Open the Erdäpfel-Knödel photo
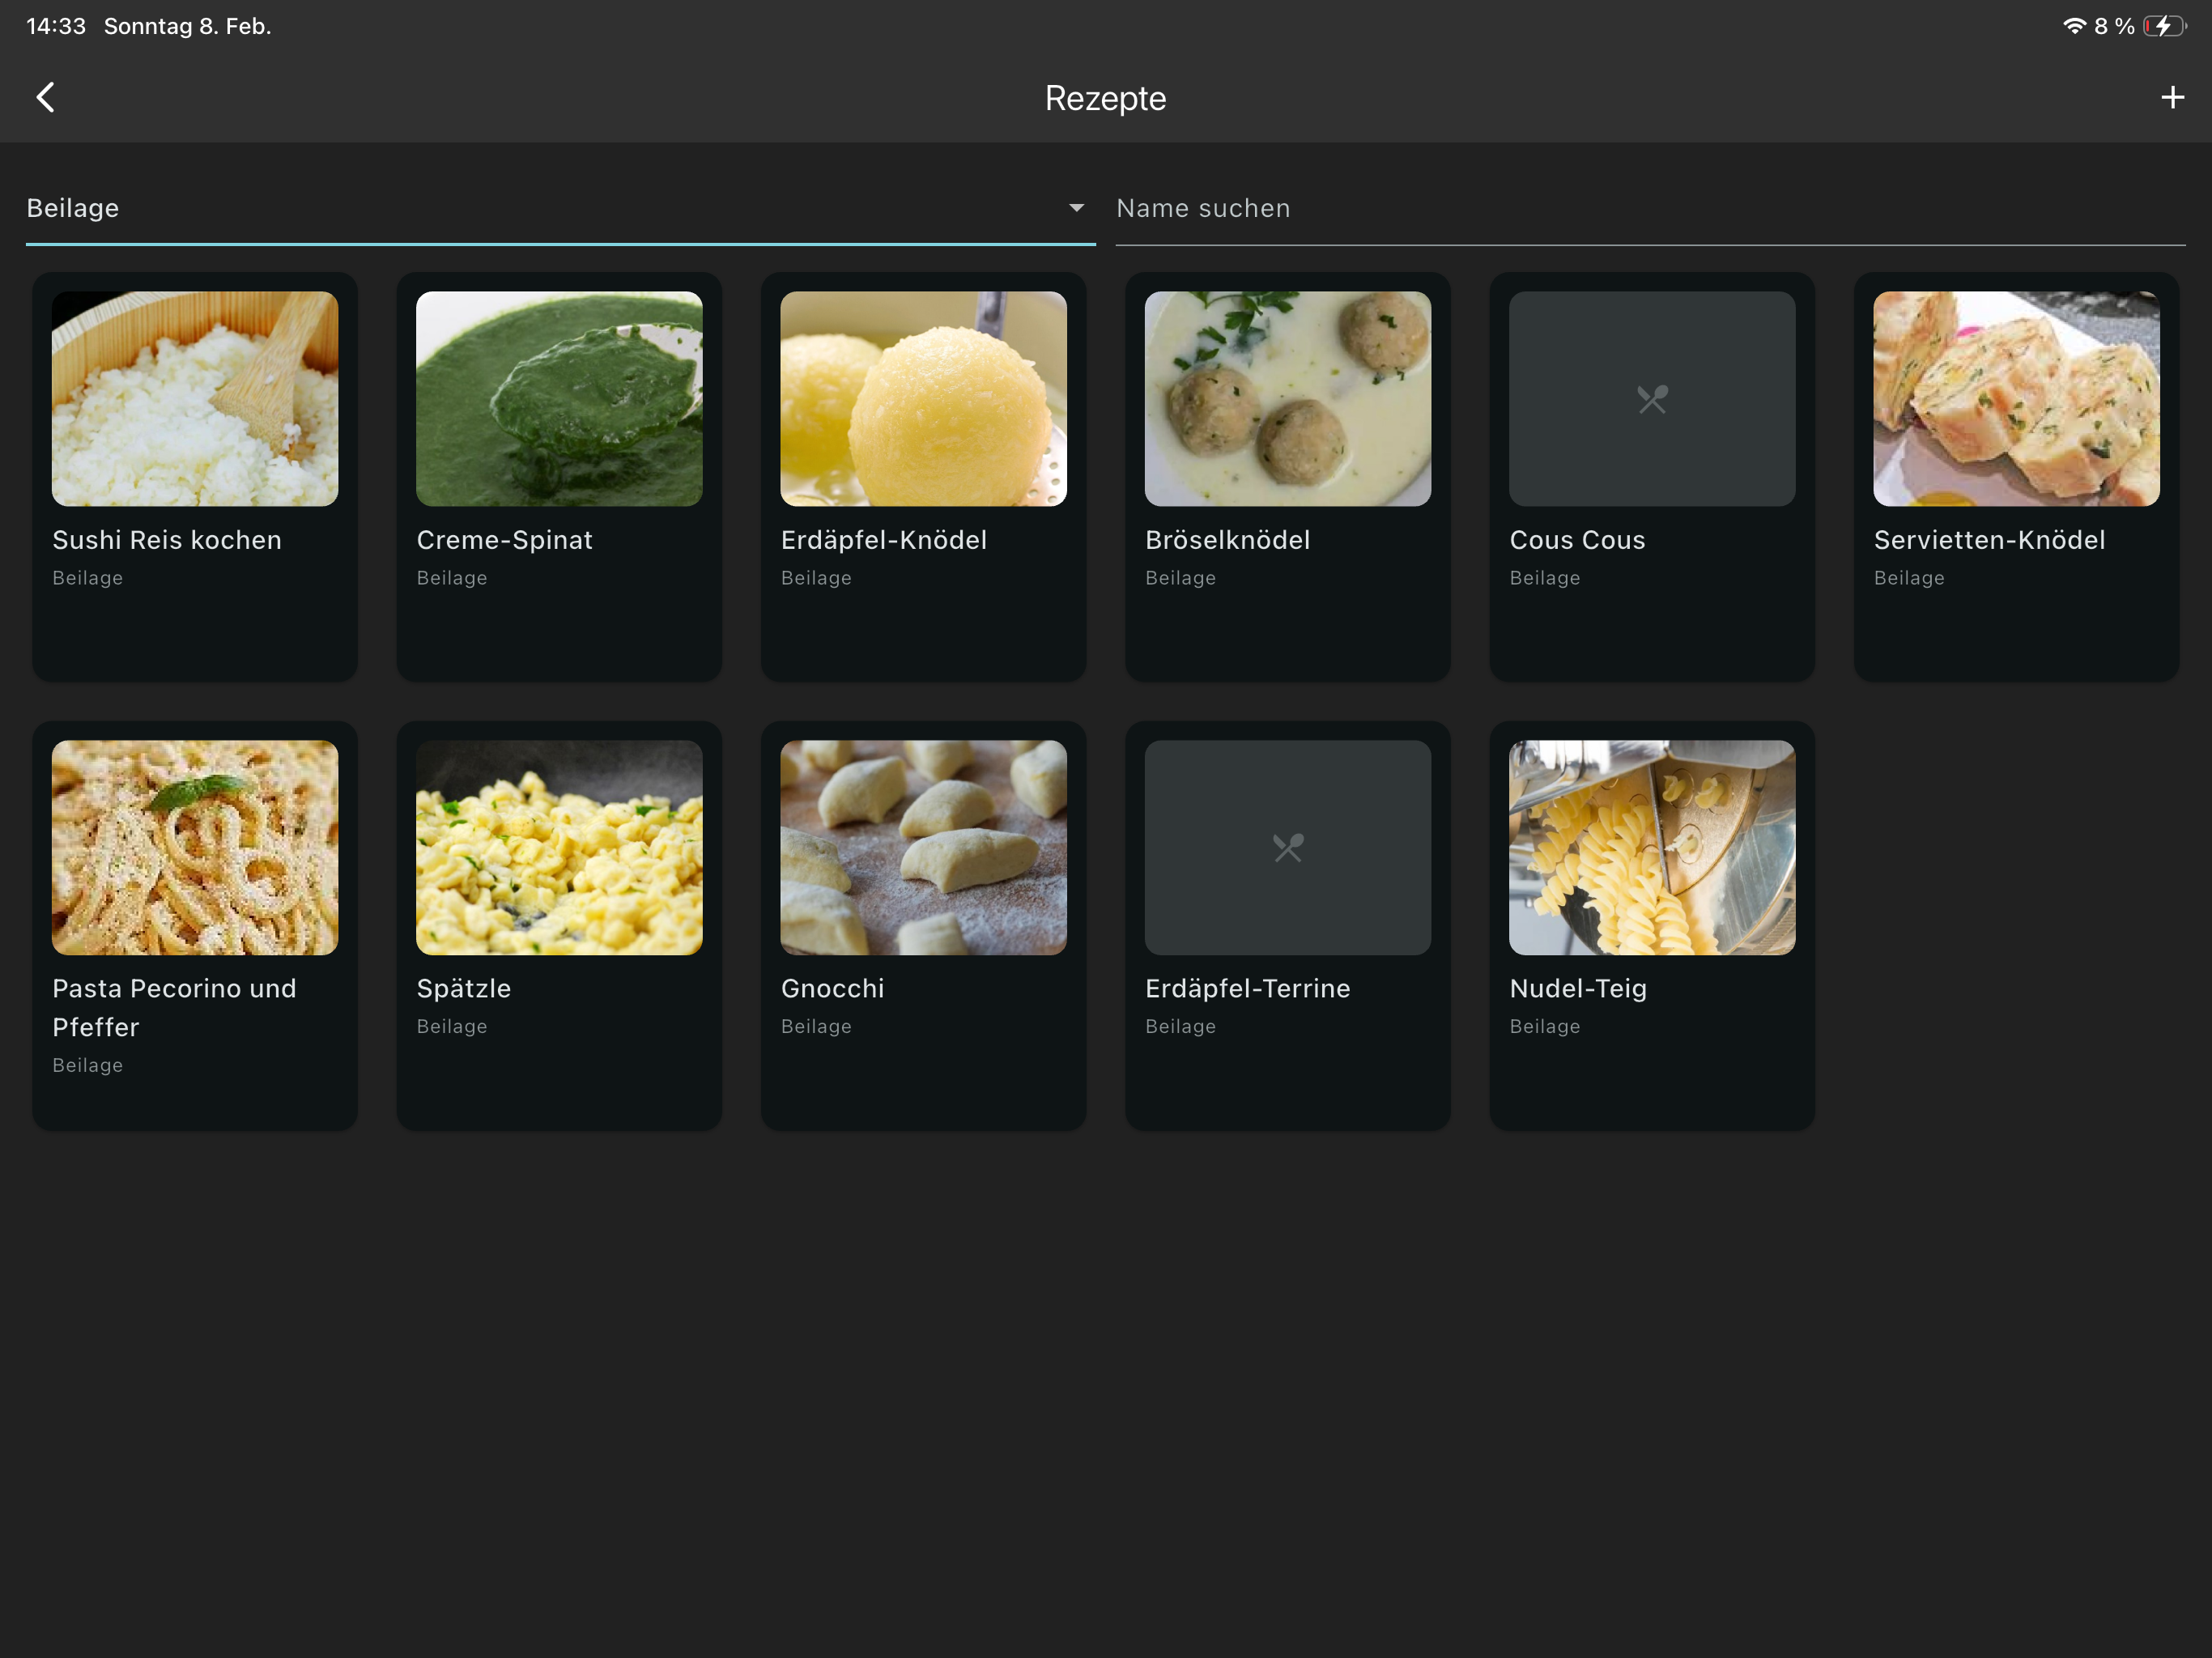This screenshot has height=1658, width=2212. coord(923,398)
